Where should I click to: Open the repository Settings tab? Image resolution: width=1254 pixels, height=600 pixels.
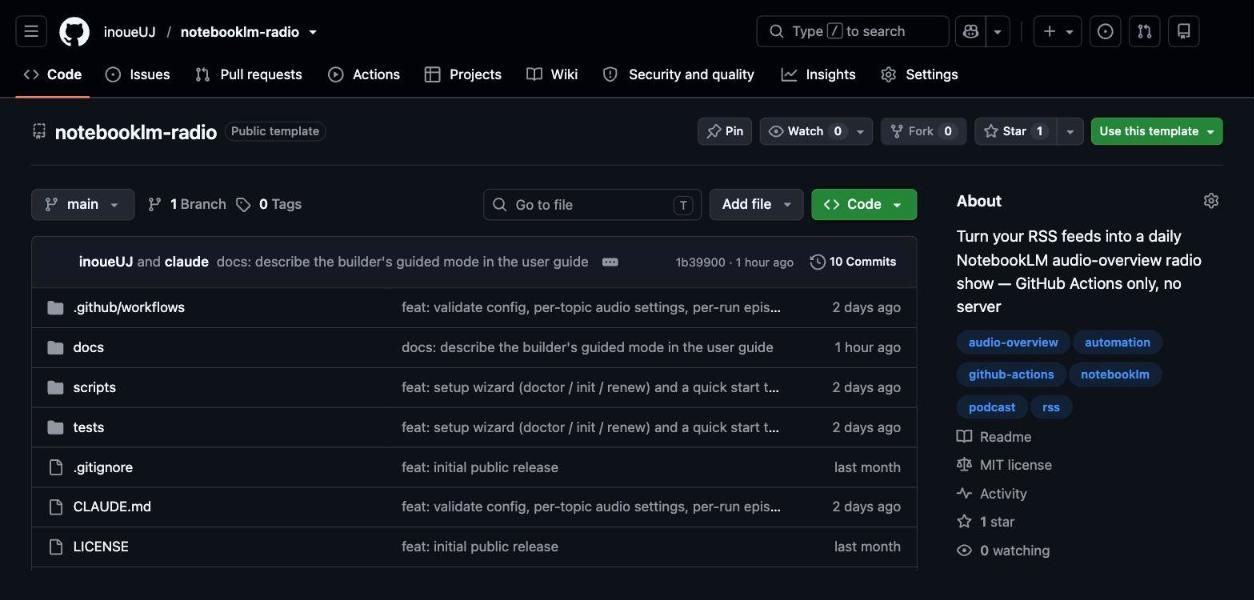[x=920, y=74]
